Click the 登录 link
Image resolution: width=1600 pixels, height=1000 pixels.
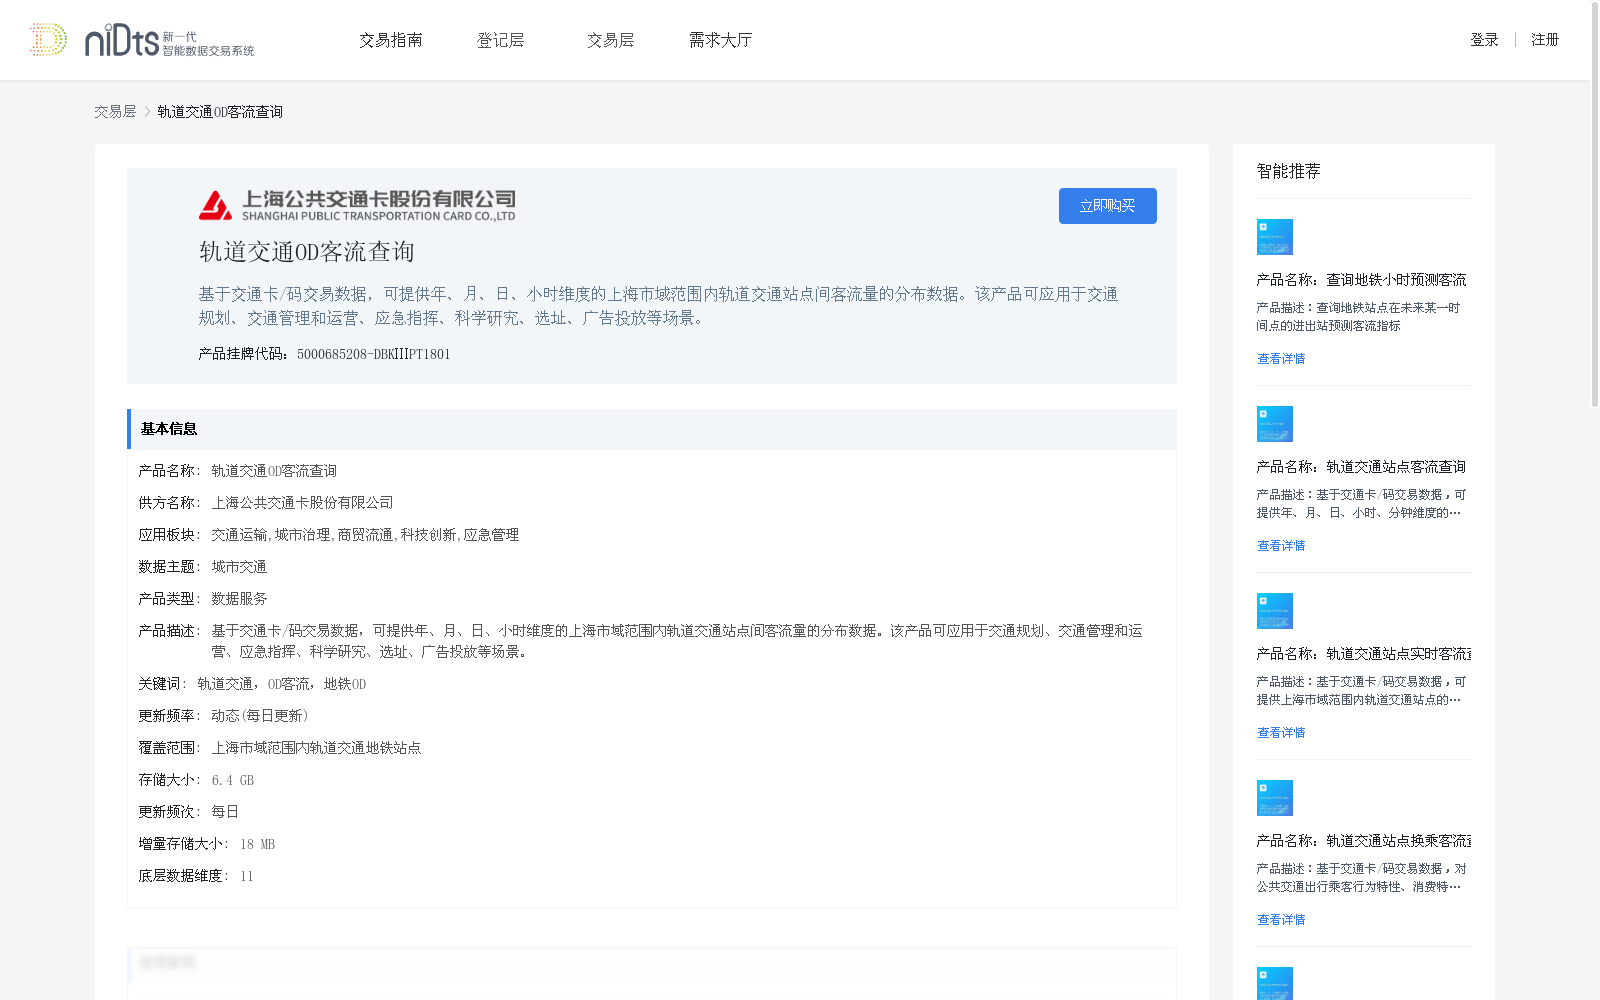tap(1484, 40)
